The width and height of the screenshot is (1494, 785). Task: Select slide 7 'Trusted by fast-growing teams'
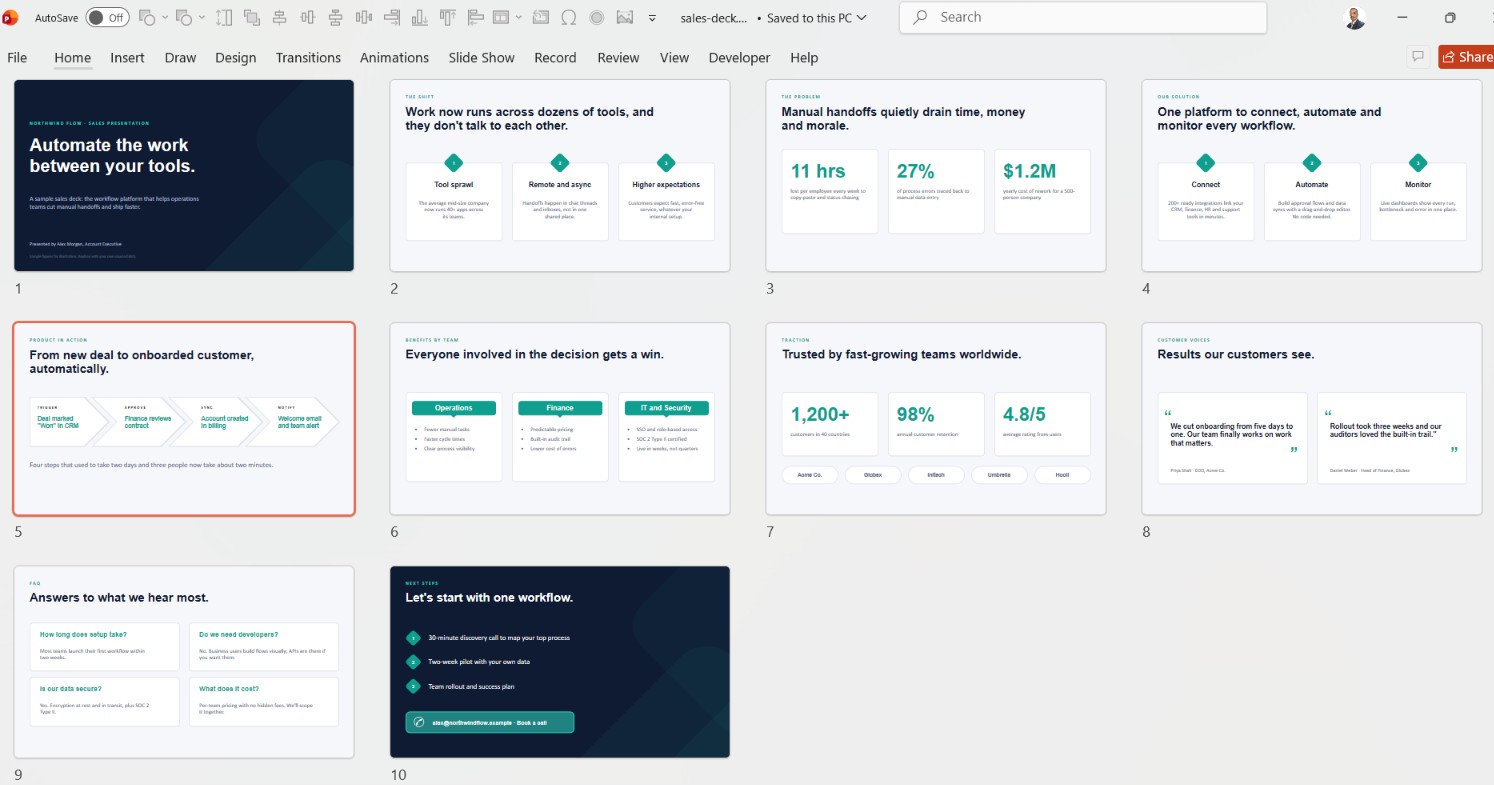[x=936, y=419]
